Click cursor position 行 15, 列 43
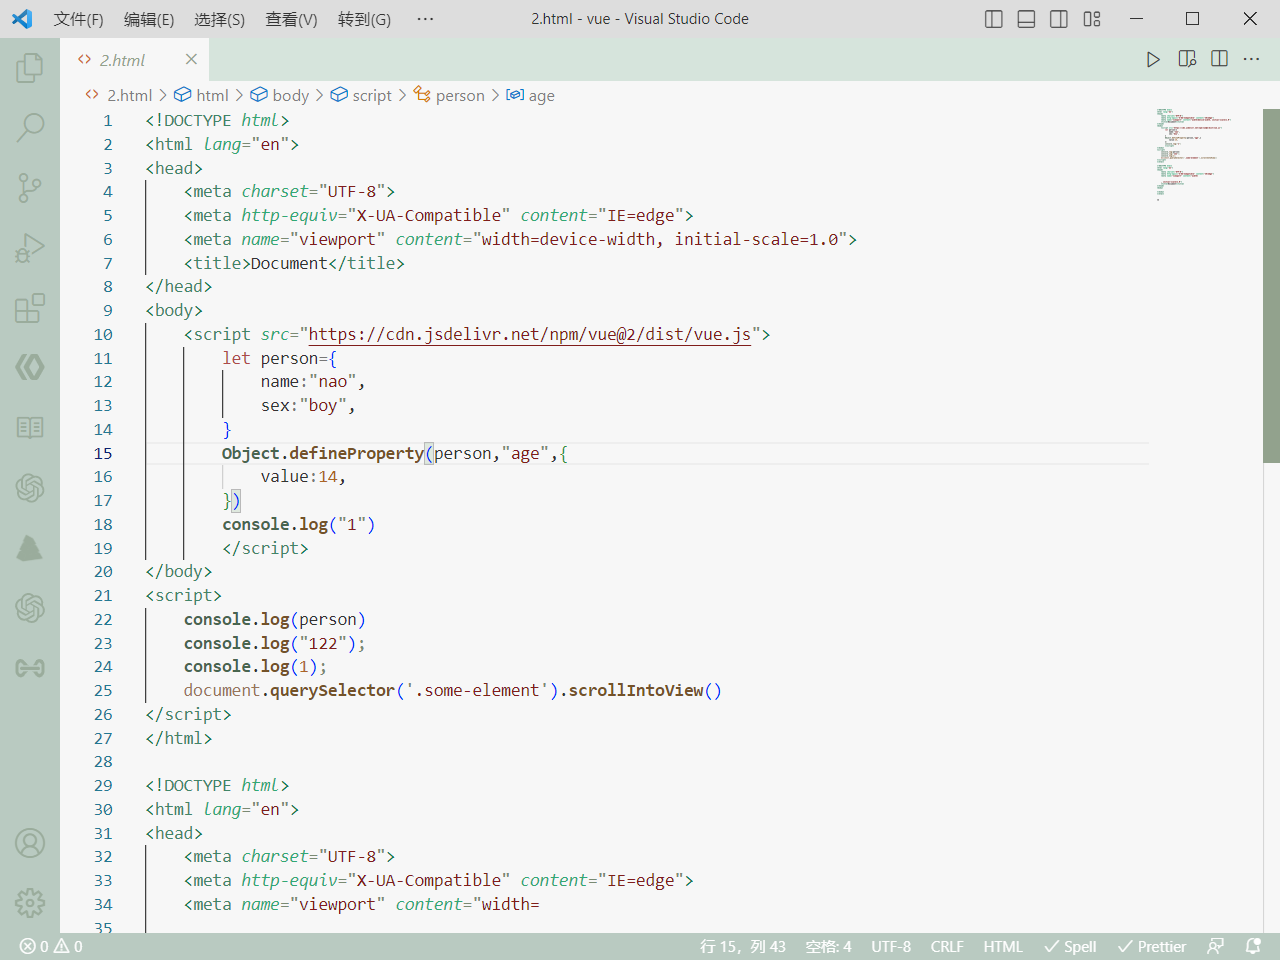 coord(743,946)
